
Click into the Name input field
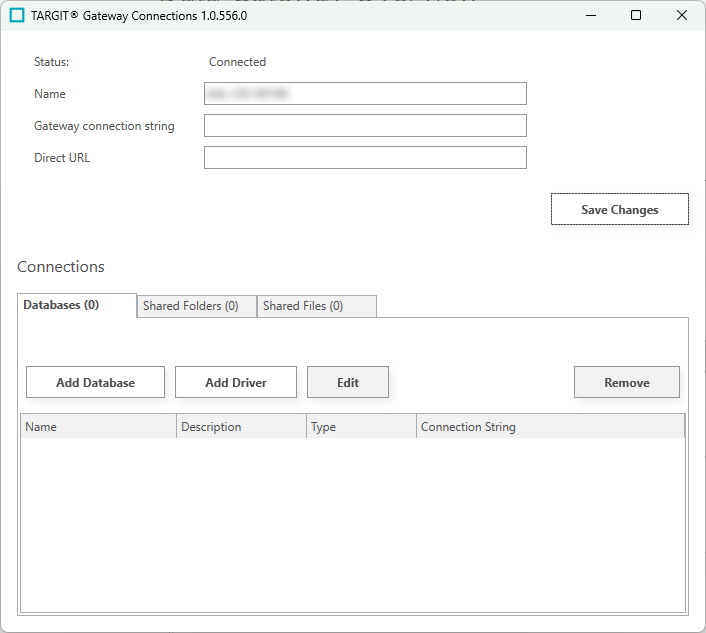coord(365,94)
